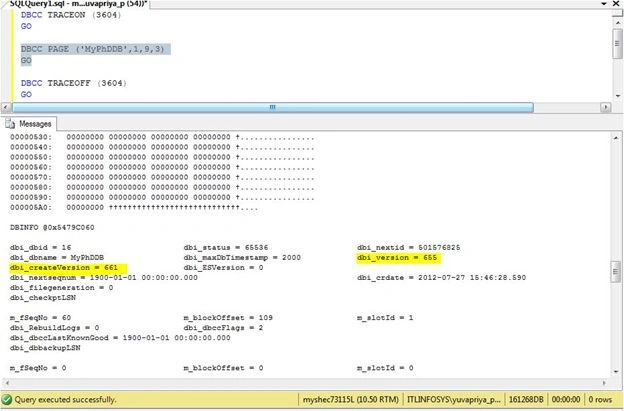The image size is (624, 411).
Task: Click the hex dump row 00000530
Action: pos(162,137)
